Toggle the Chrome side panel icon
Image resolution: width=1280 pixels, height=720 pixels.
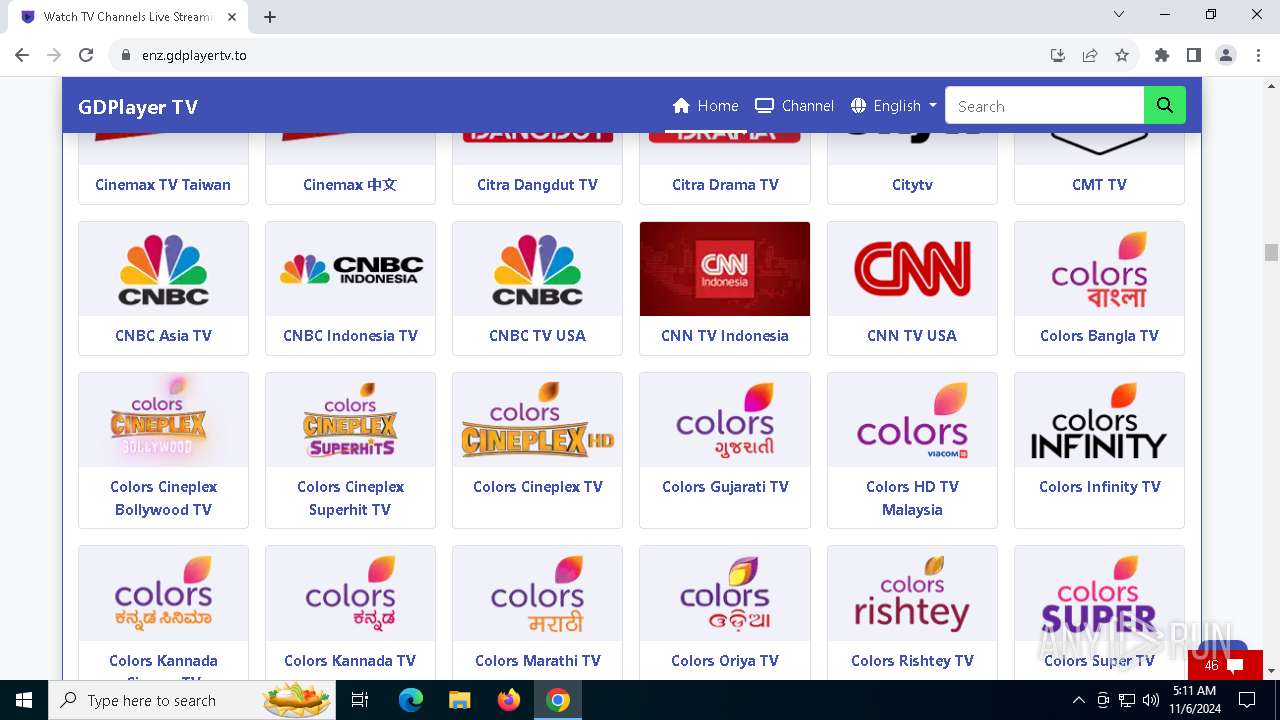tap(1194, 55)
